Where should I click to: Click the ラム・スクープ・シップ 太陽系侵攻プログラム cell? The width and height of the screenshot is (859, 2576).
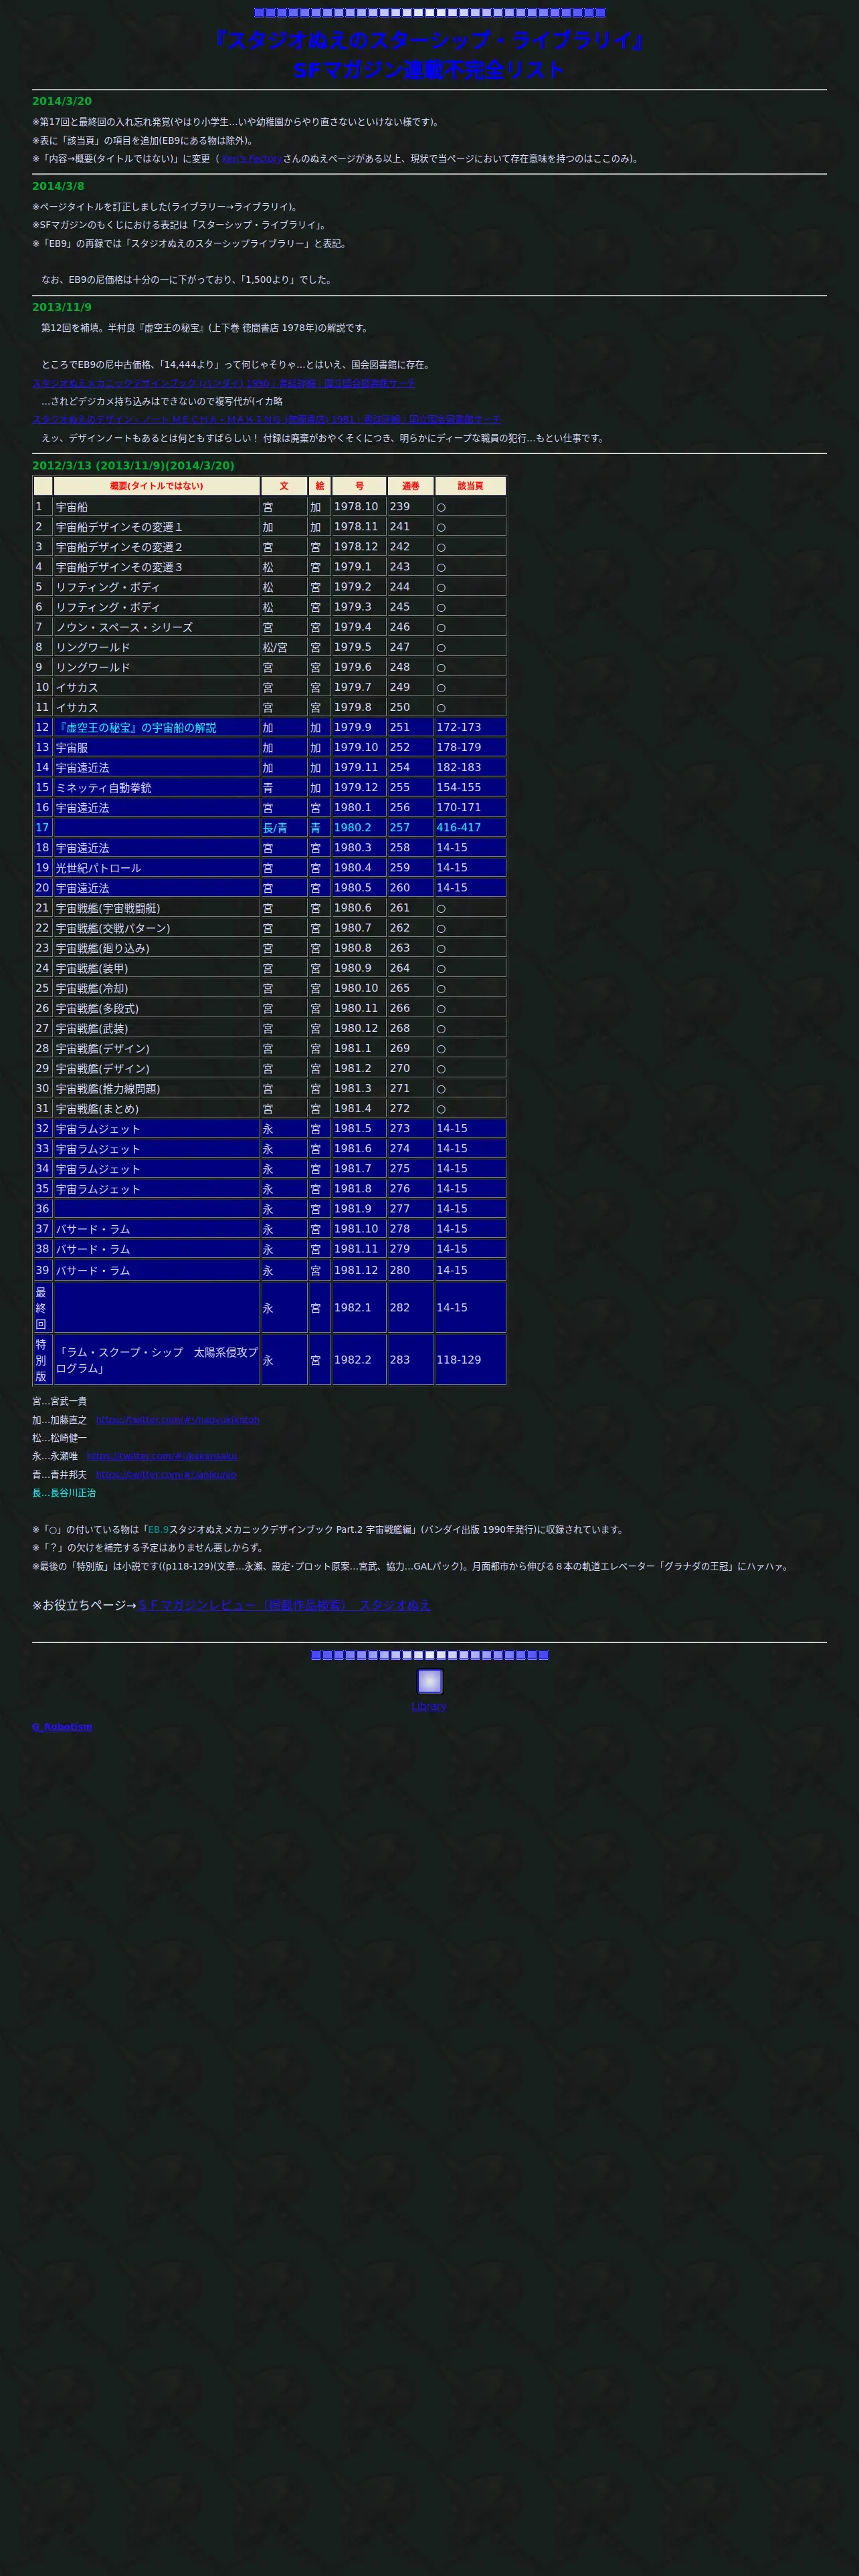point(156,1360)
